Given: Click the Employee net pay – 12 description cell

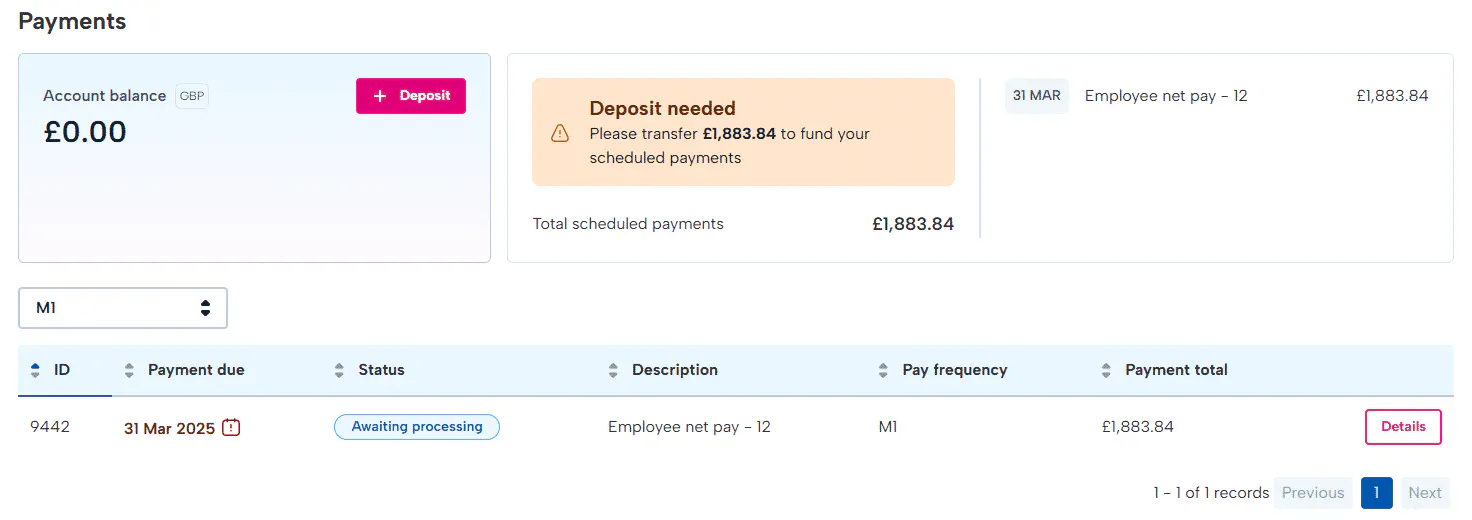Looking at the screenshot, I should click(x=689, y=427).
